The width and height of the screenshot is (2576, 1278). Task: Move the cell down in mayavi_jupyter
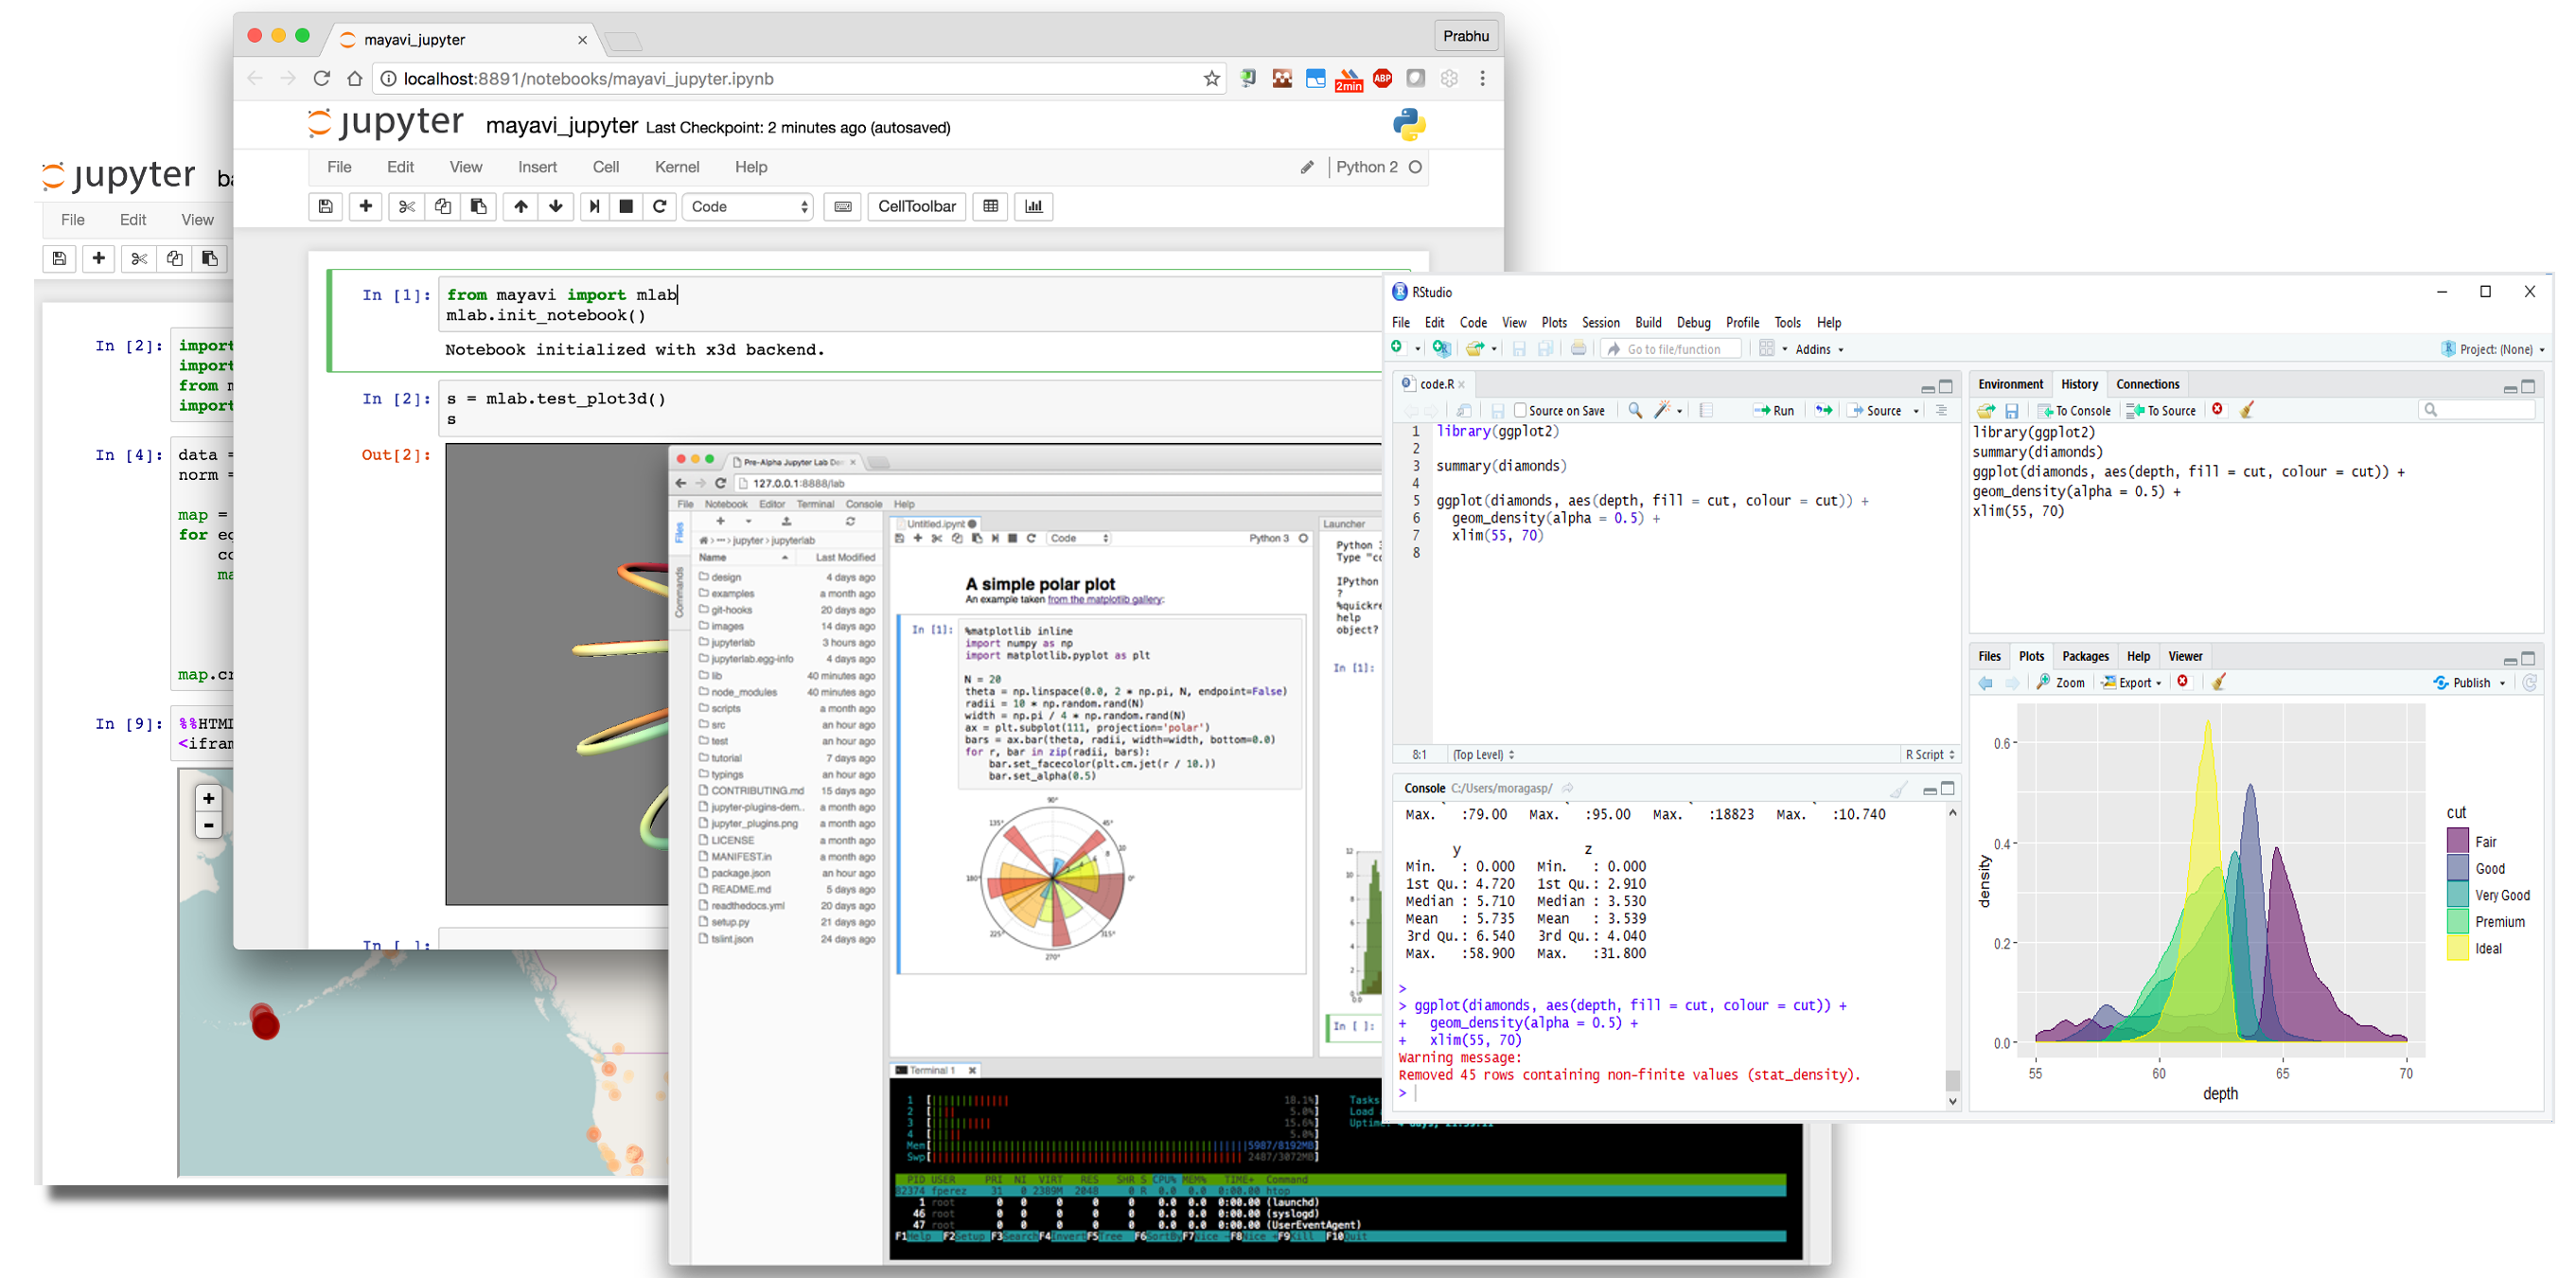[556, 207]
